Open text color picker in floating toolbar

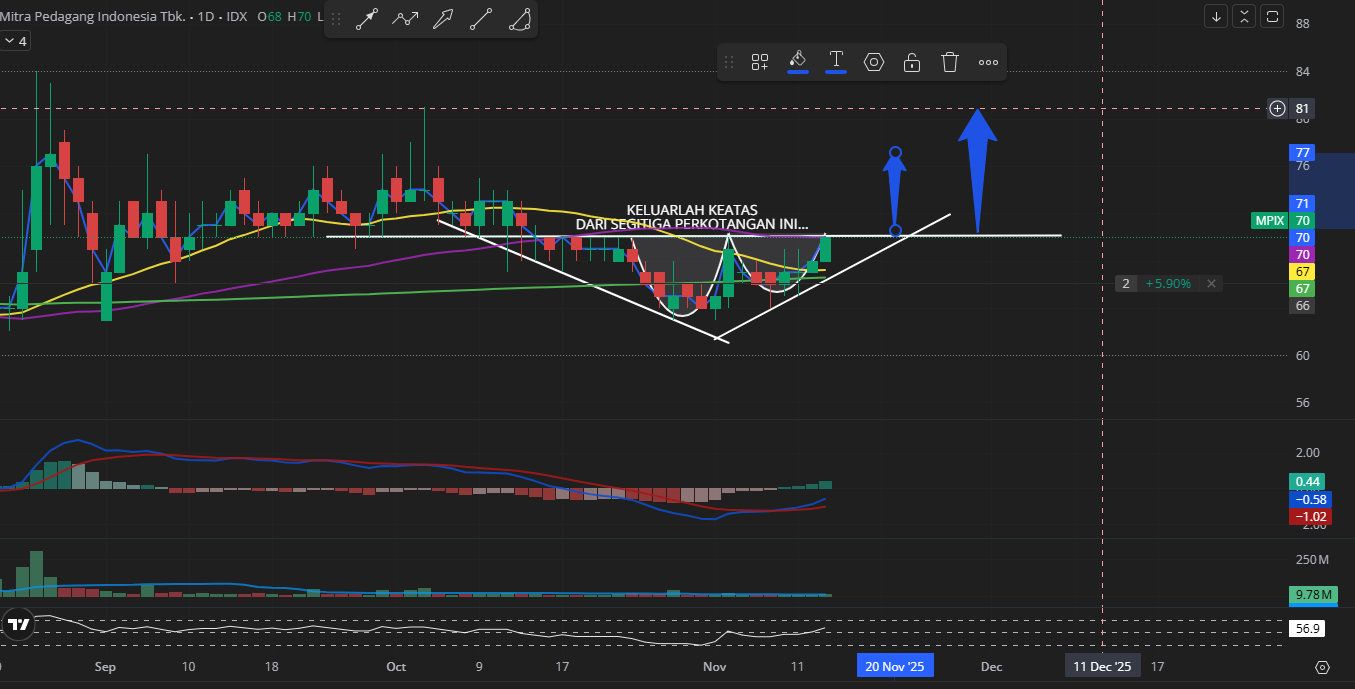(836, 60)
